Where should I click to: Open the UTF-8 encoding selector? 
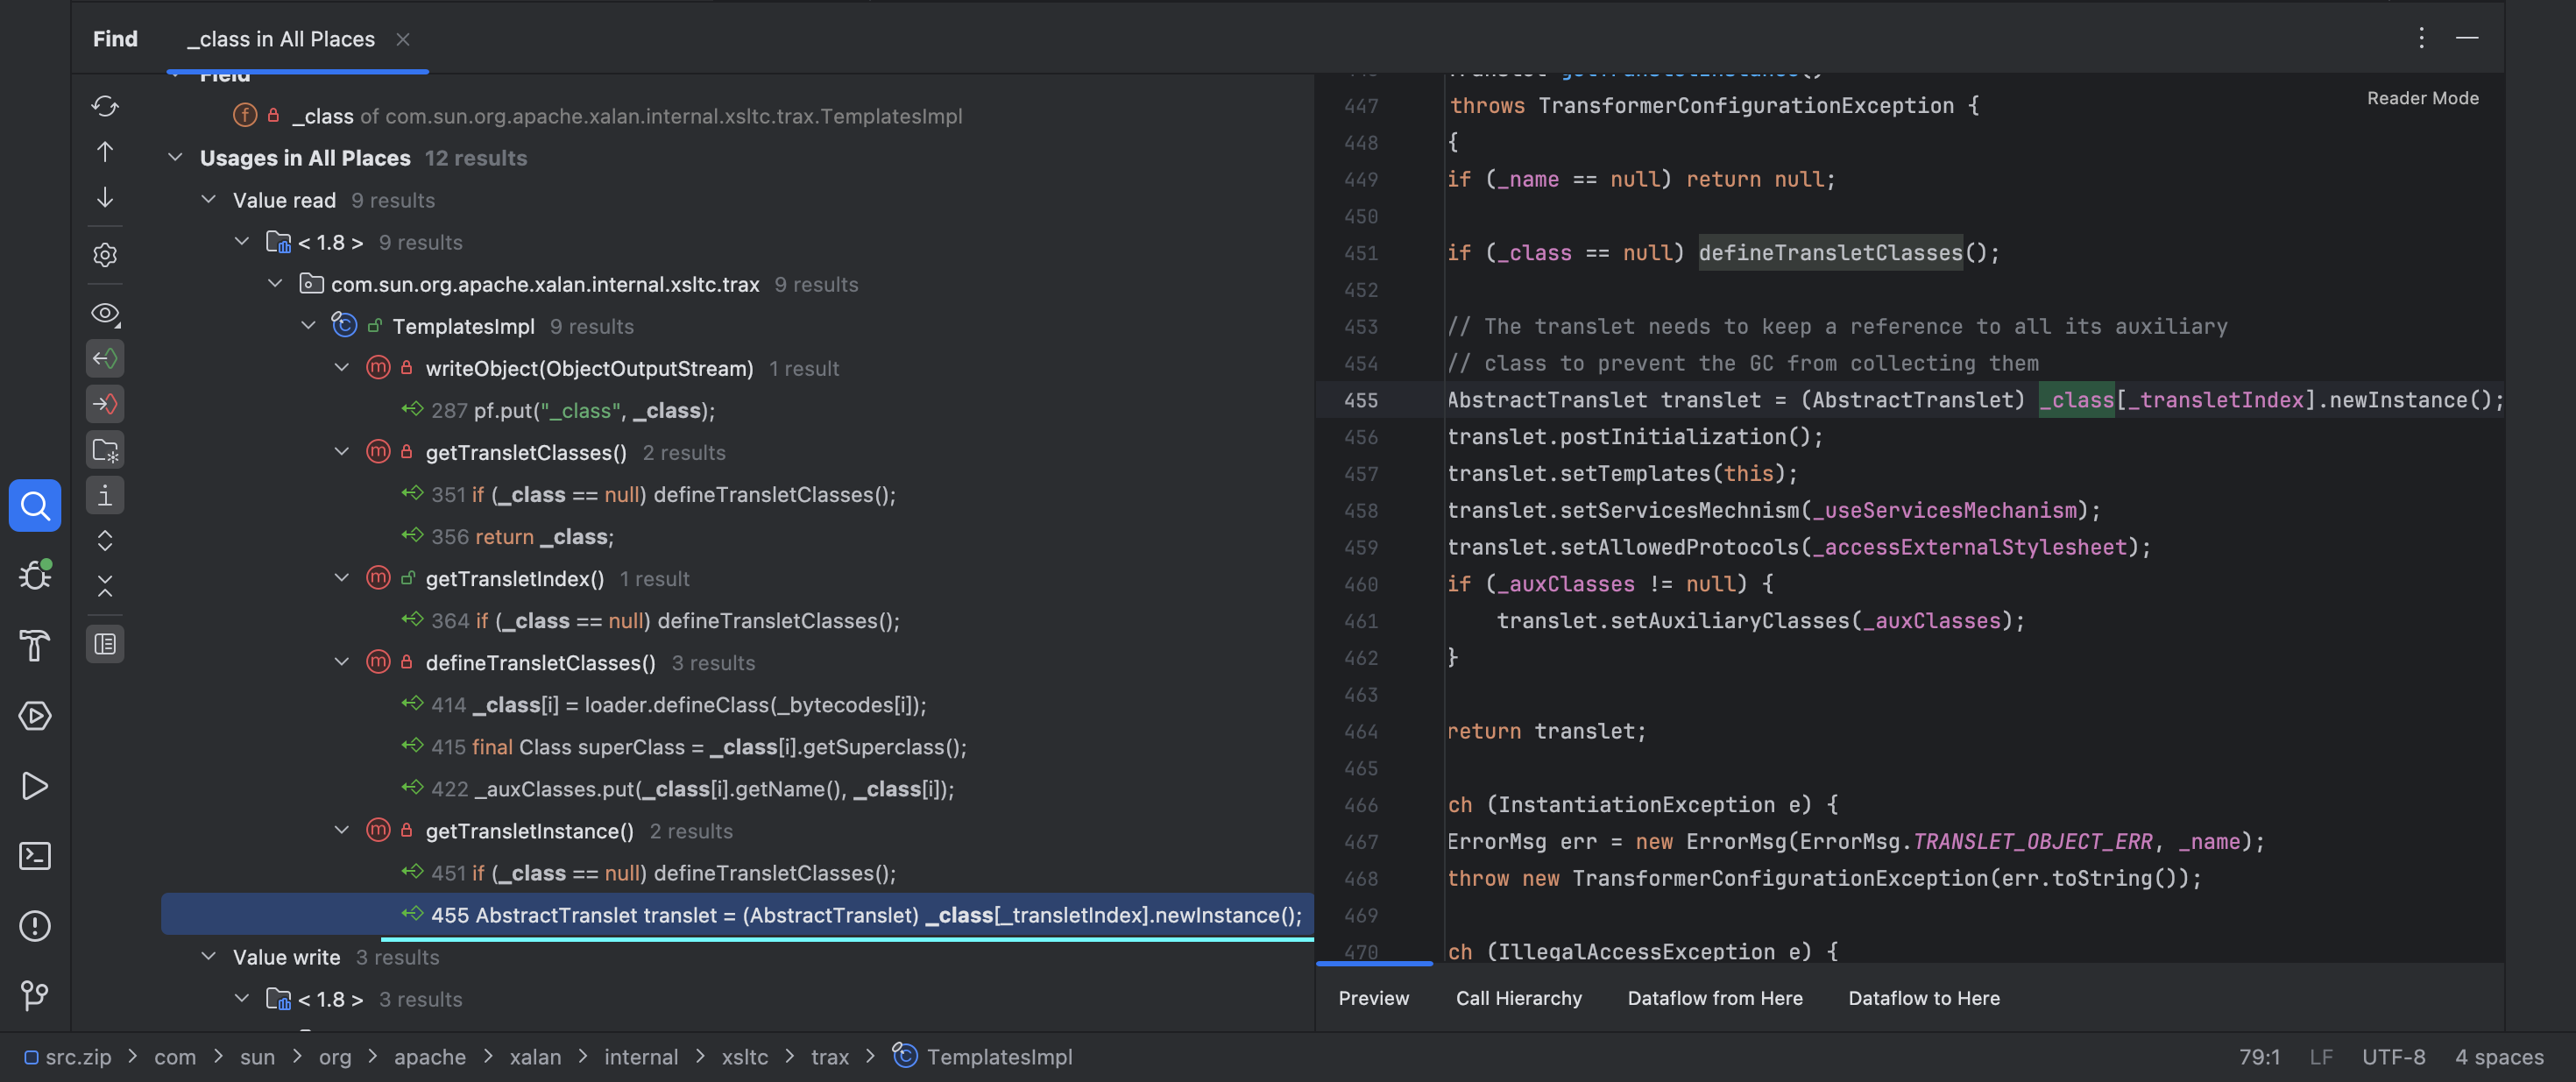click(2393, 1056)
